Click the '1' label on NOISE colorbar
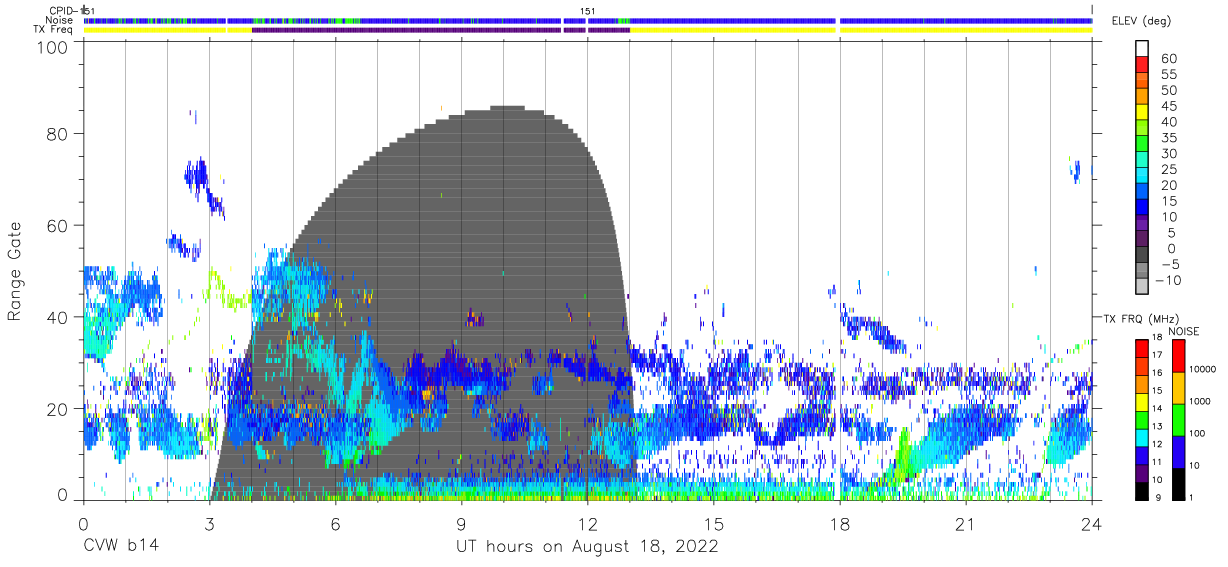This screenshot has width=1228, height=567. [x=1191, y=497]
